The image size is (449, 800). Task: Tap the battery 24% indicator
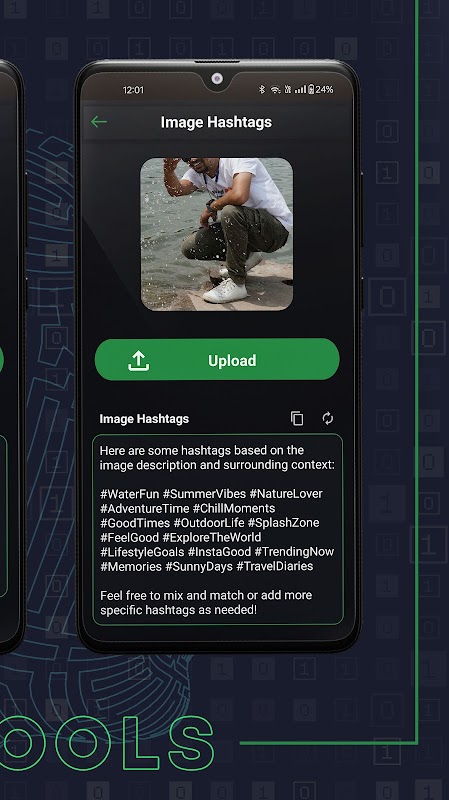click(321, 90)
